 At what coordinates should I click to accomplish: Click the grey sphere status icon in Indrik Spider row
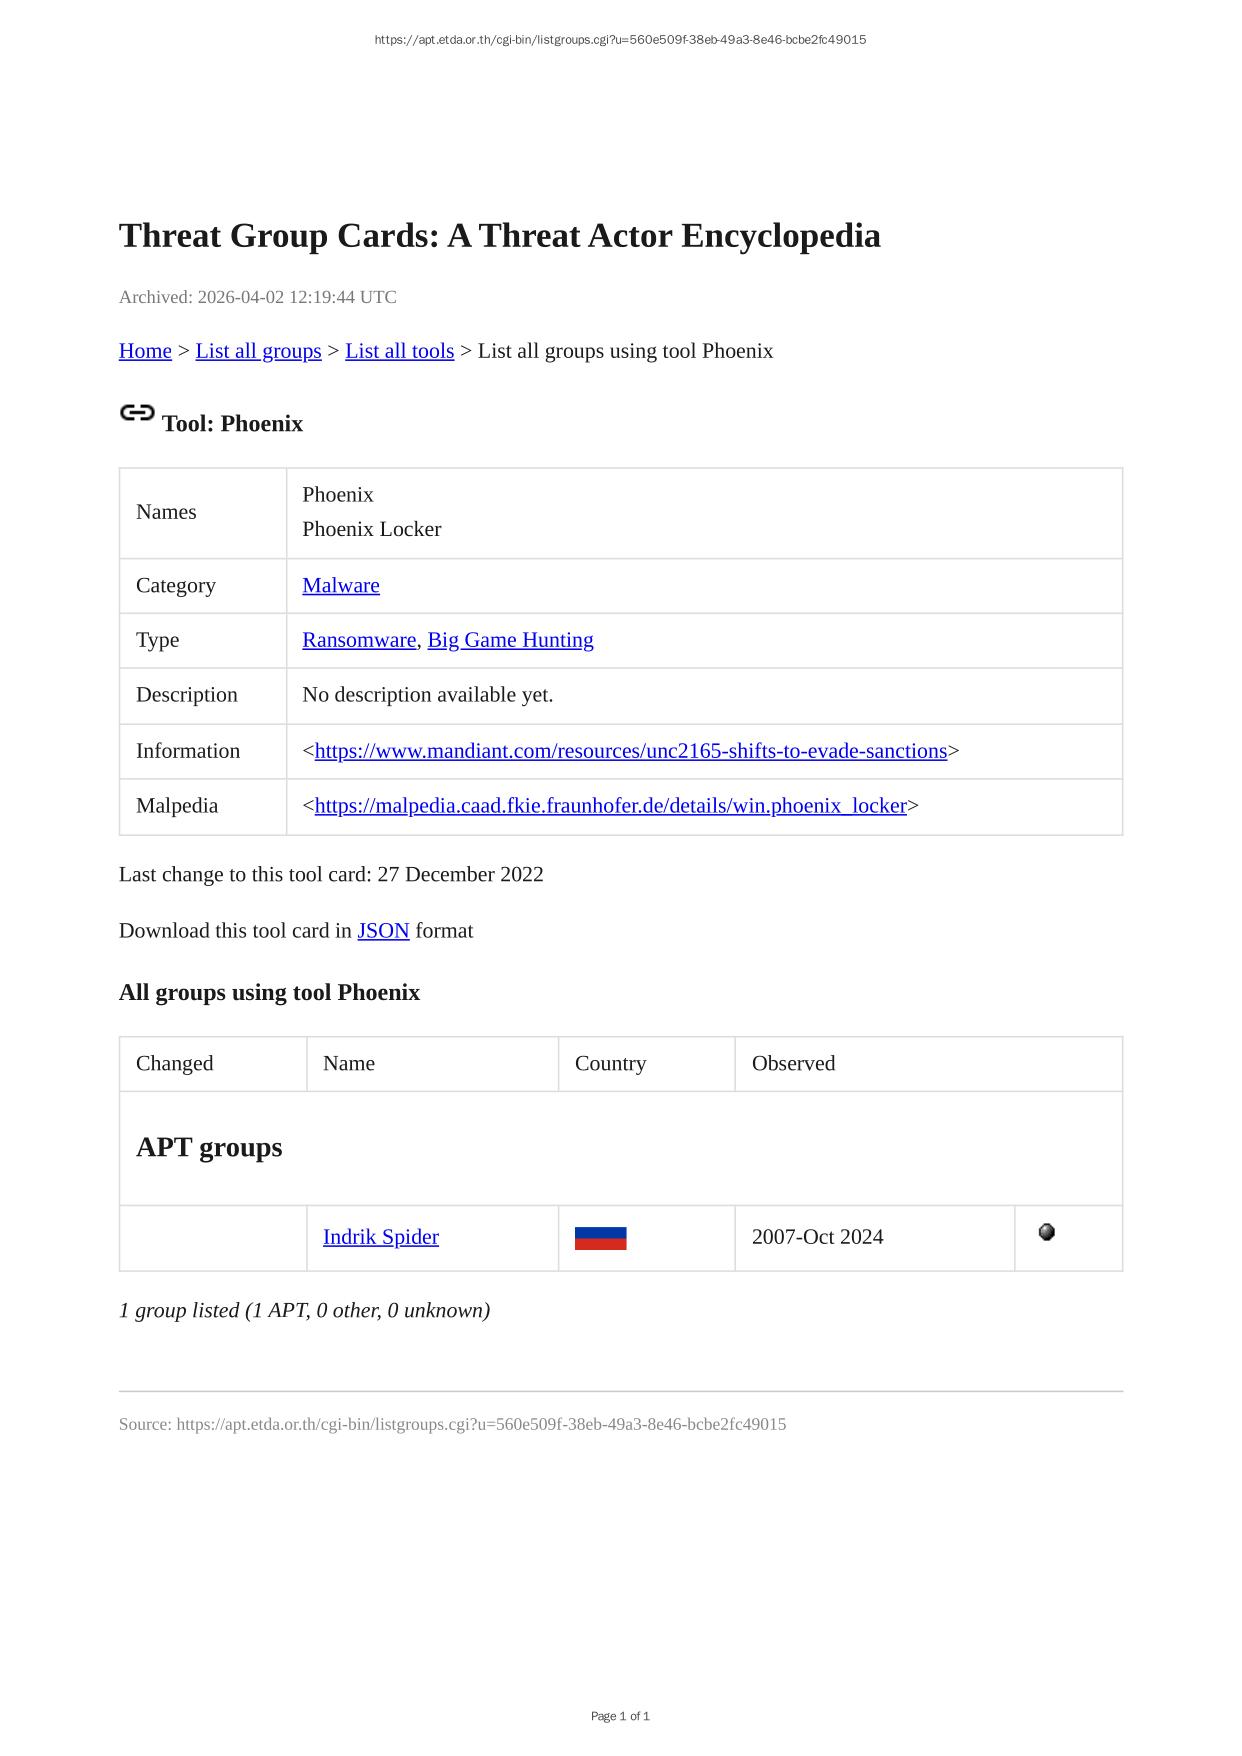(x=1046, y=1232)
